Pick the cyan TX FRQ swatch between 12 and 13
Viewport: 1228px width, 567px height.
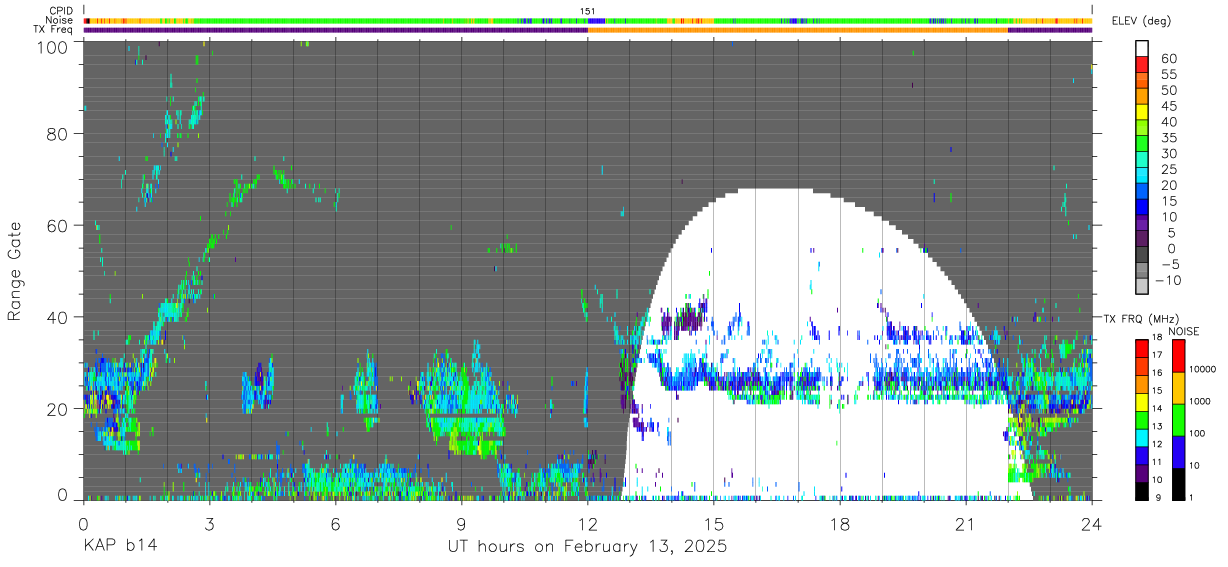coord(1142,436)
